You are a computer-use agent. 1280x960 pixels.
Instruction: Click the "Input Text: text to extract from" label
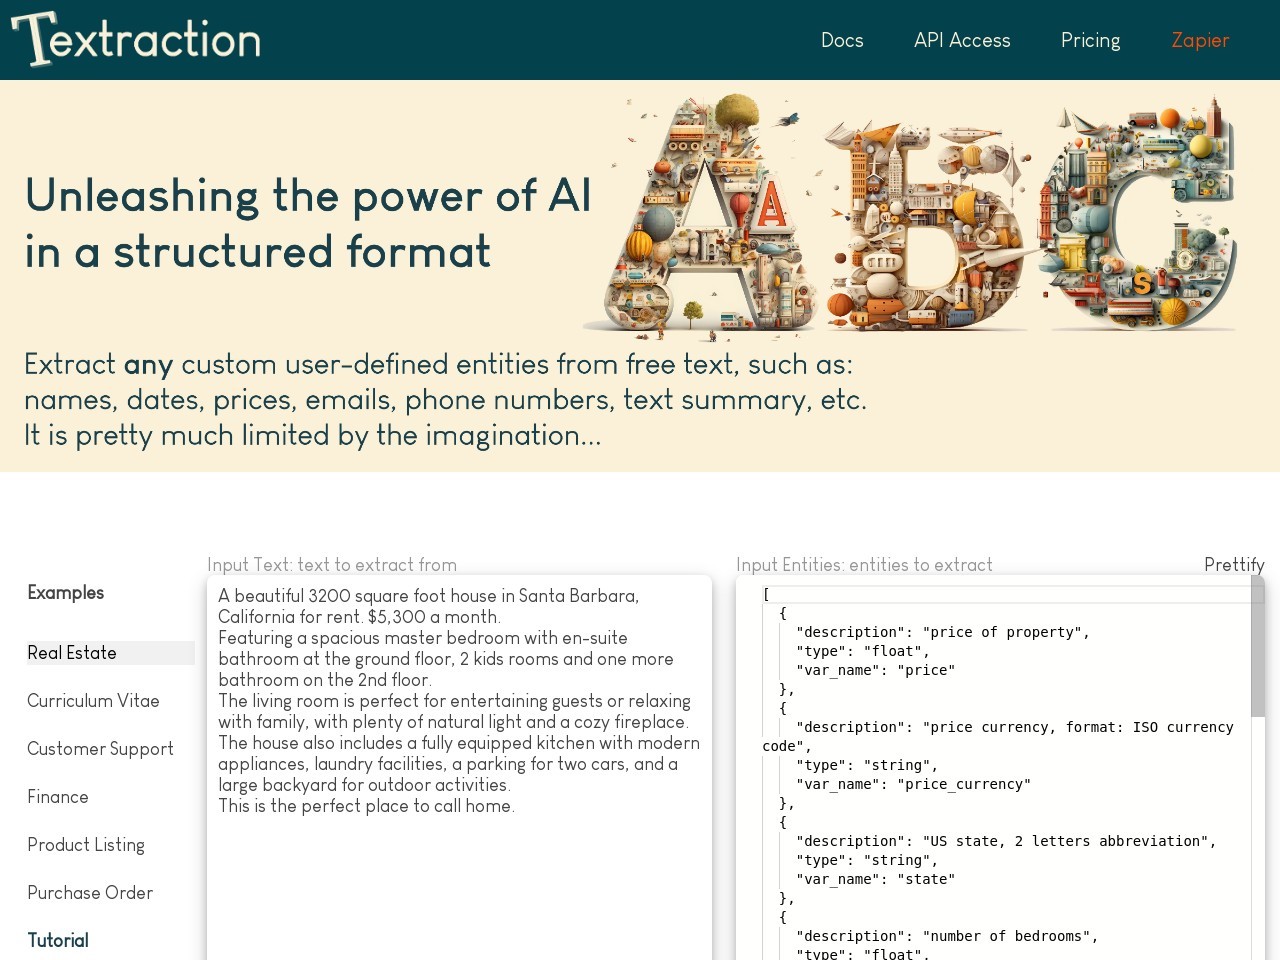click(x=332, y=565)
